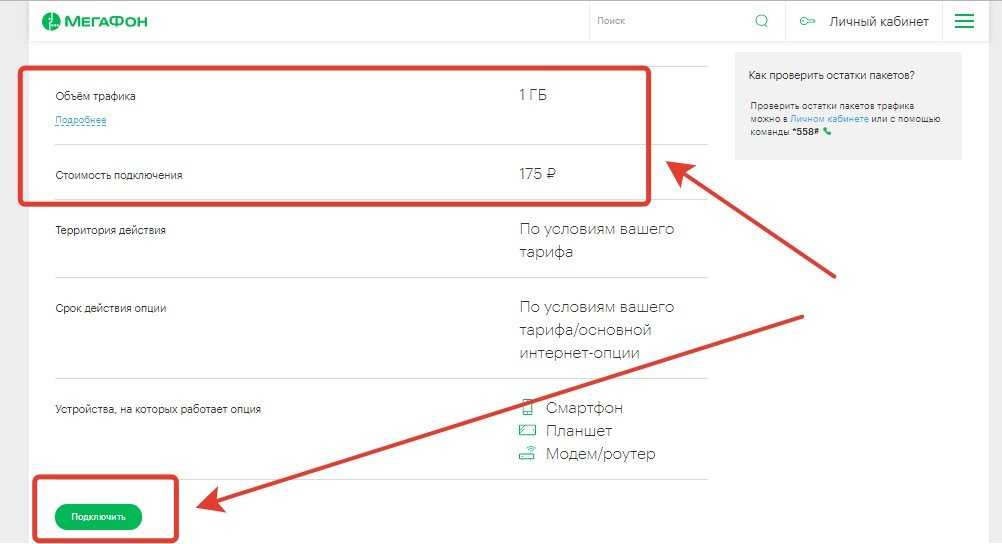Click the modem/router device icon
This screenshot has width=1002, height=544.
527,453
